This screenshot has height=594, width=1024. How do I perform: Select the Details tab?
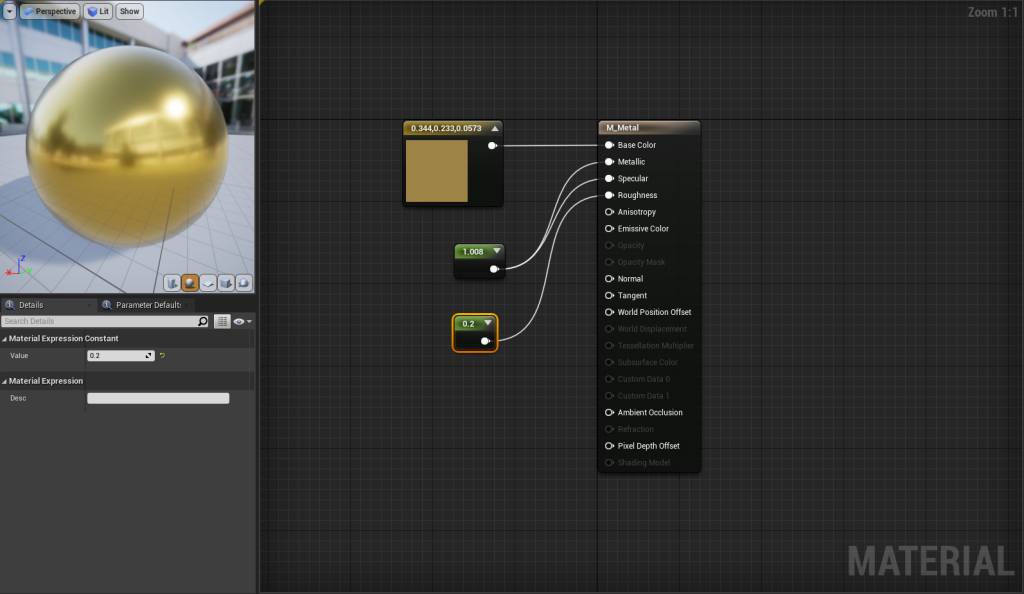tap(31, 304)
